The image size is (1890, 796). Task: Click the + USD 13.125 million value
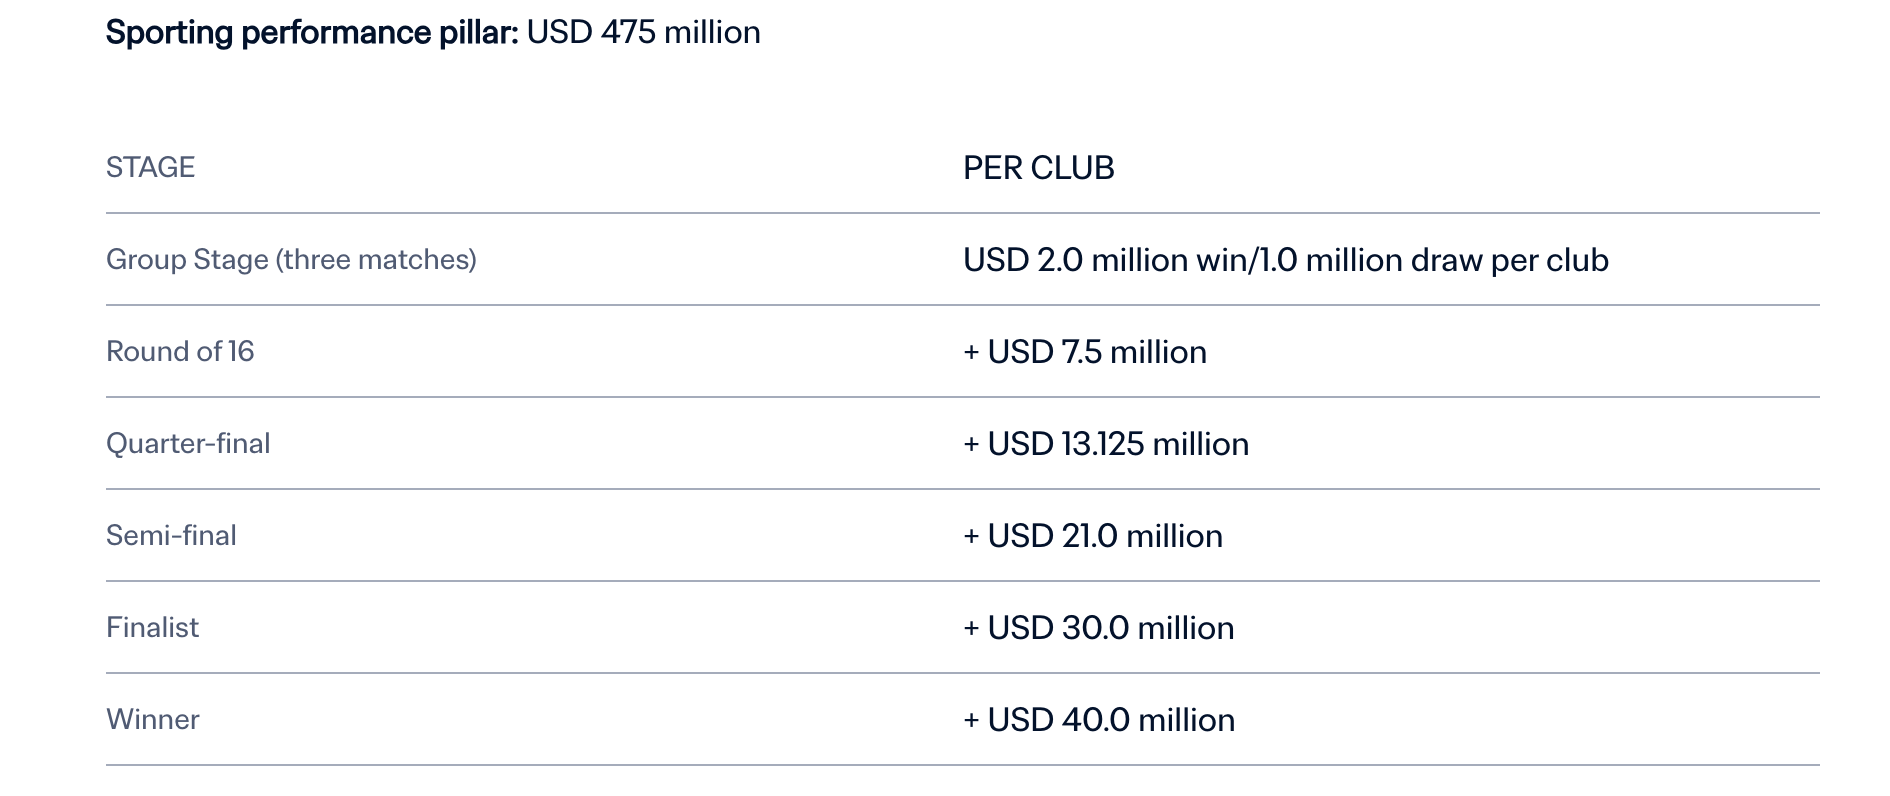(1106, 444)
